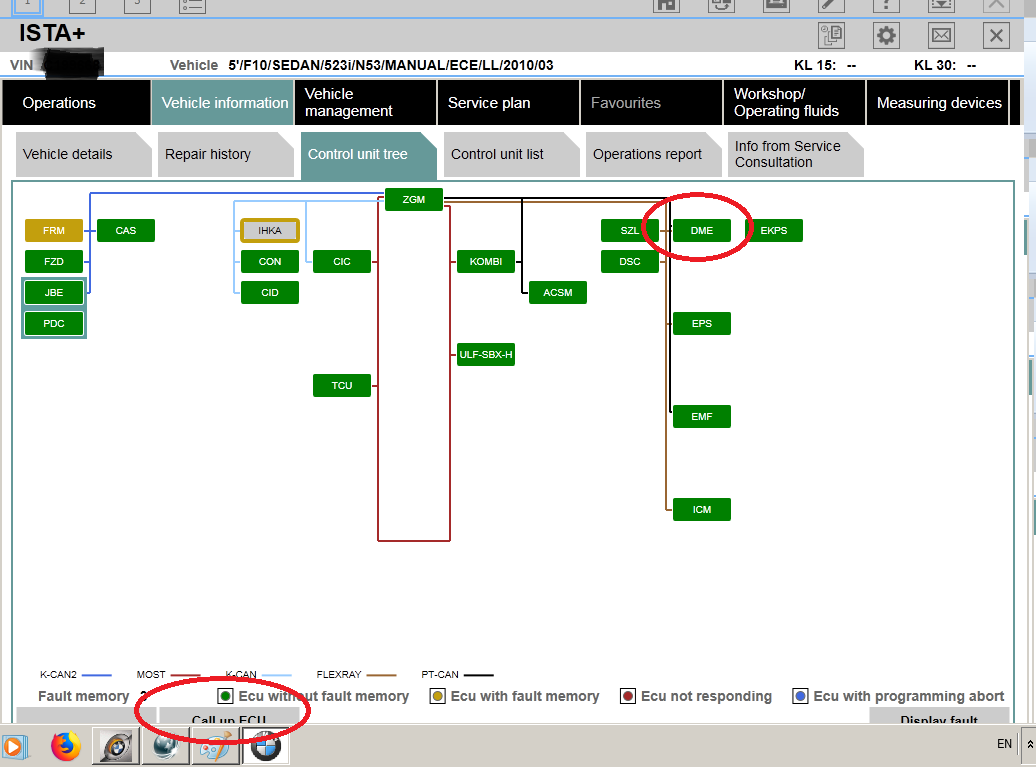
Task: Show hidden system tray icons
Action: tap(1029, 745)
